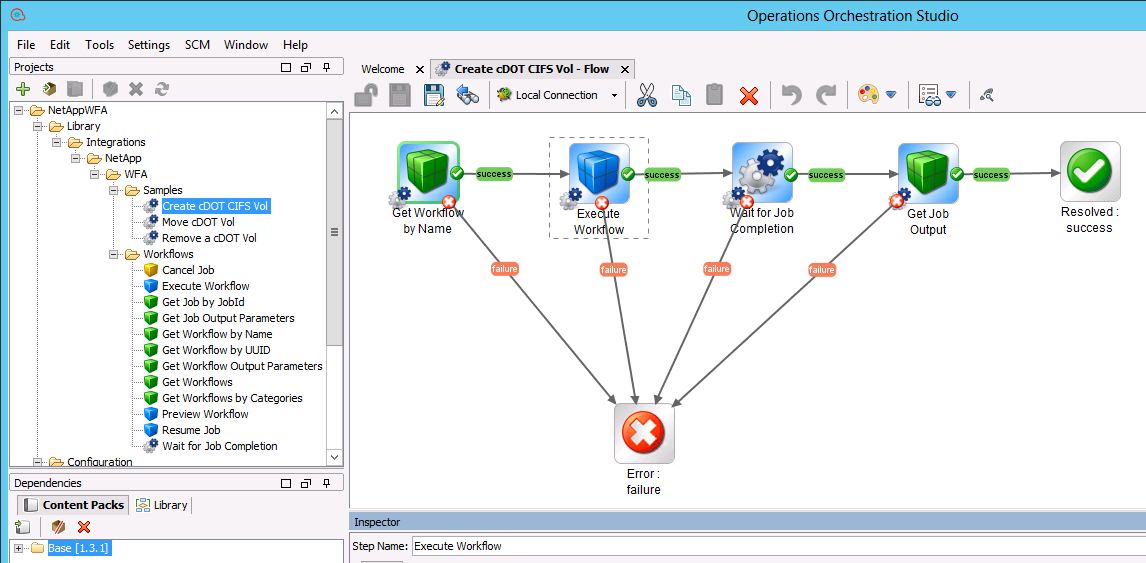Click the save floppy disk icon
The image size is (1146, 563).
click(x=400, y=95)
